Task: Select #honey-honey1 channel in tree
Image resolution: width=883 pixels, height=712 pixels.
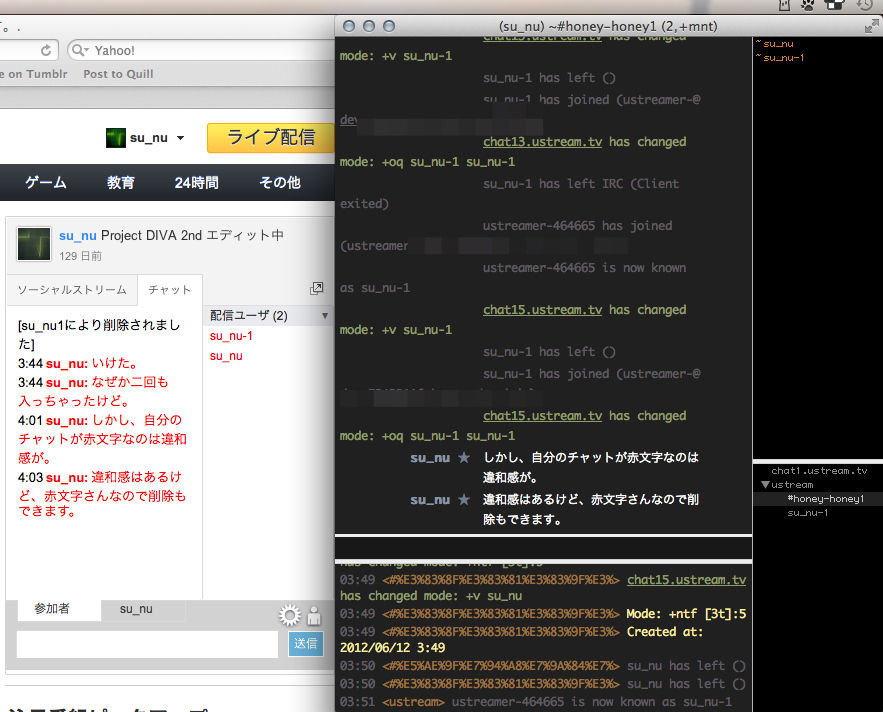Action: point(825,499)
